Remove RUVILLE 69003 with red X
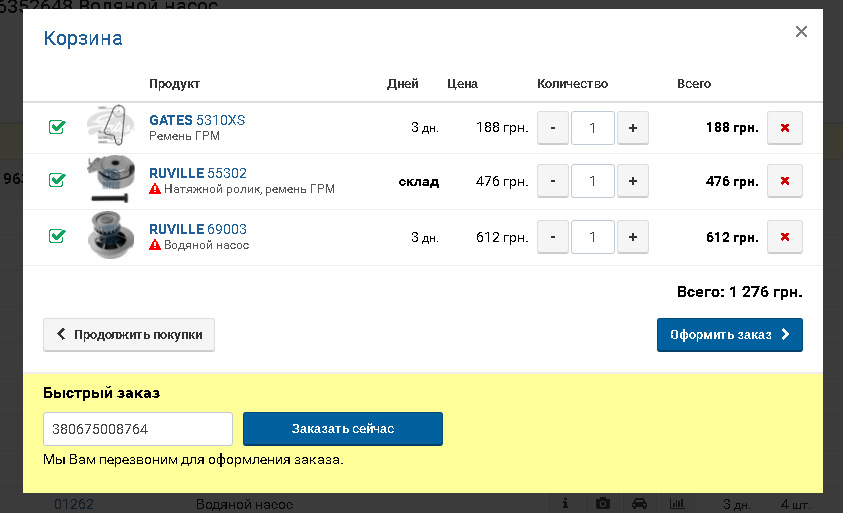The width and height of the screenshot is (843, 513). (x=785, y=237)
